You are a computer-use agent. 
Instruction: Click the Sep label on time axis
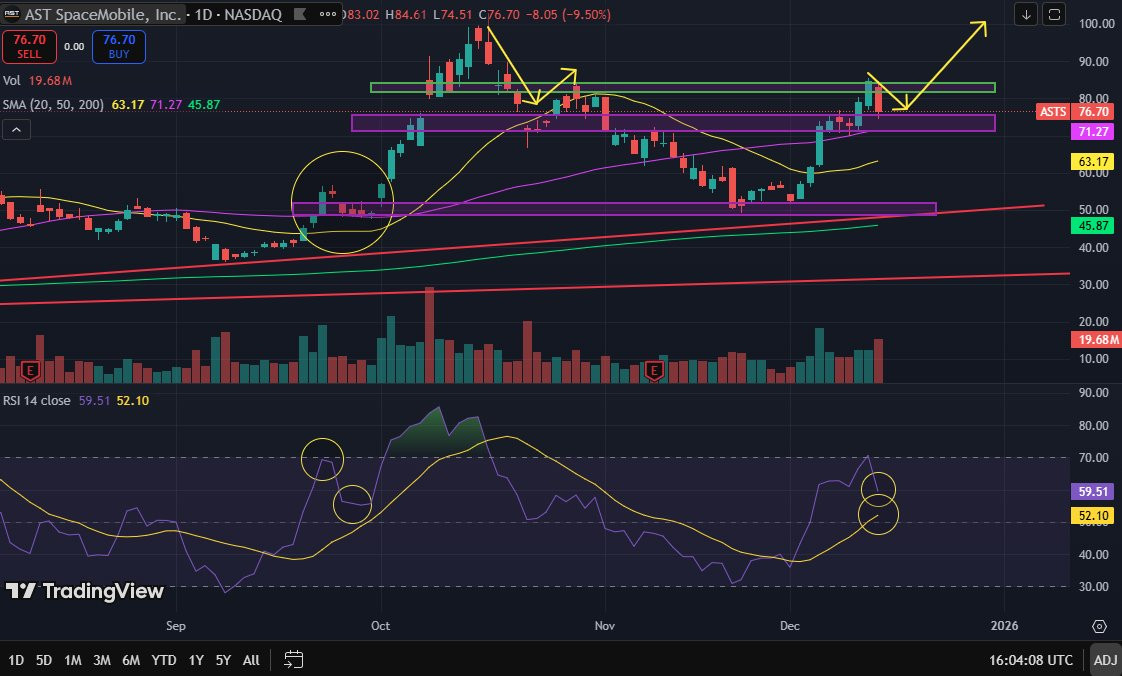176,626
